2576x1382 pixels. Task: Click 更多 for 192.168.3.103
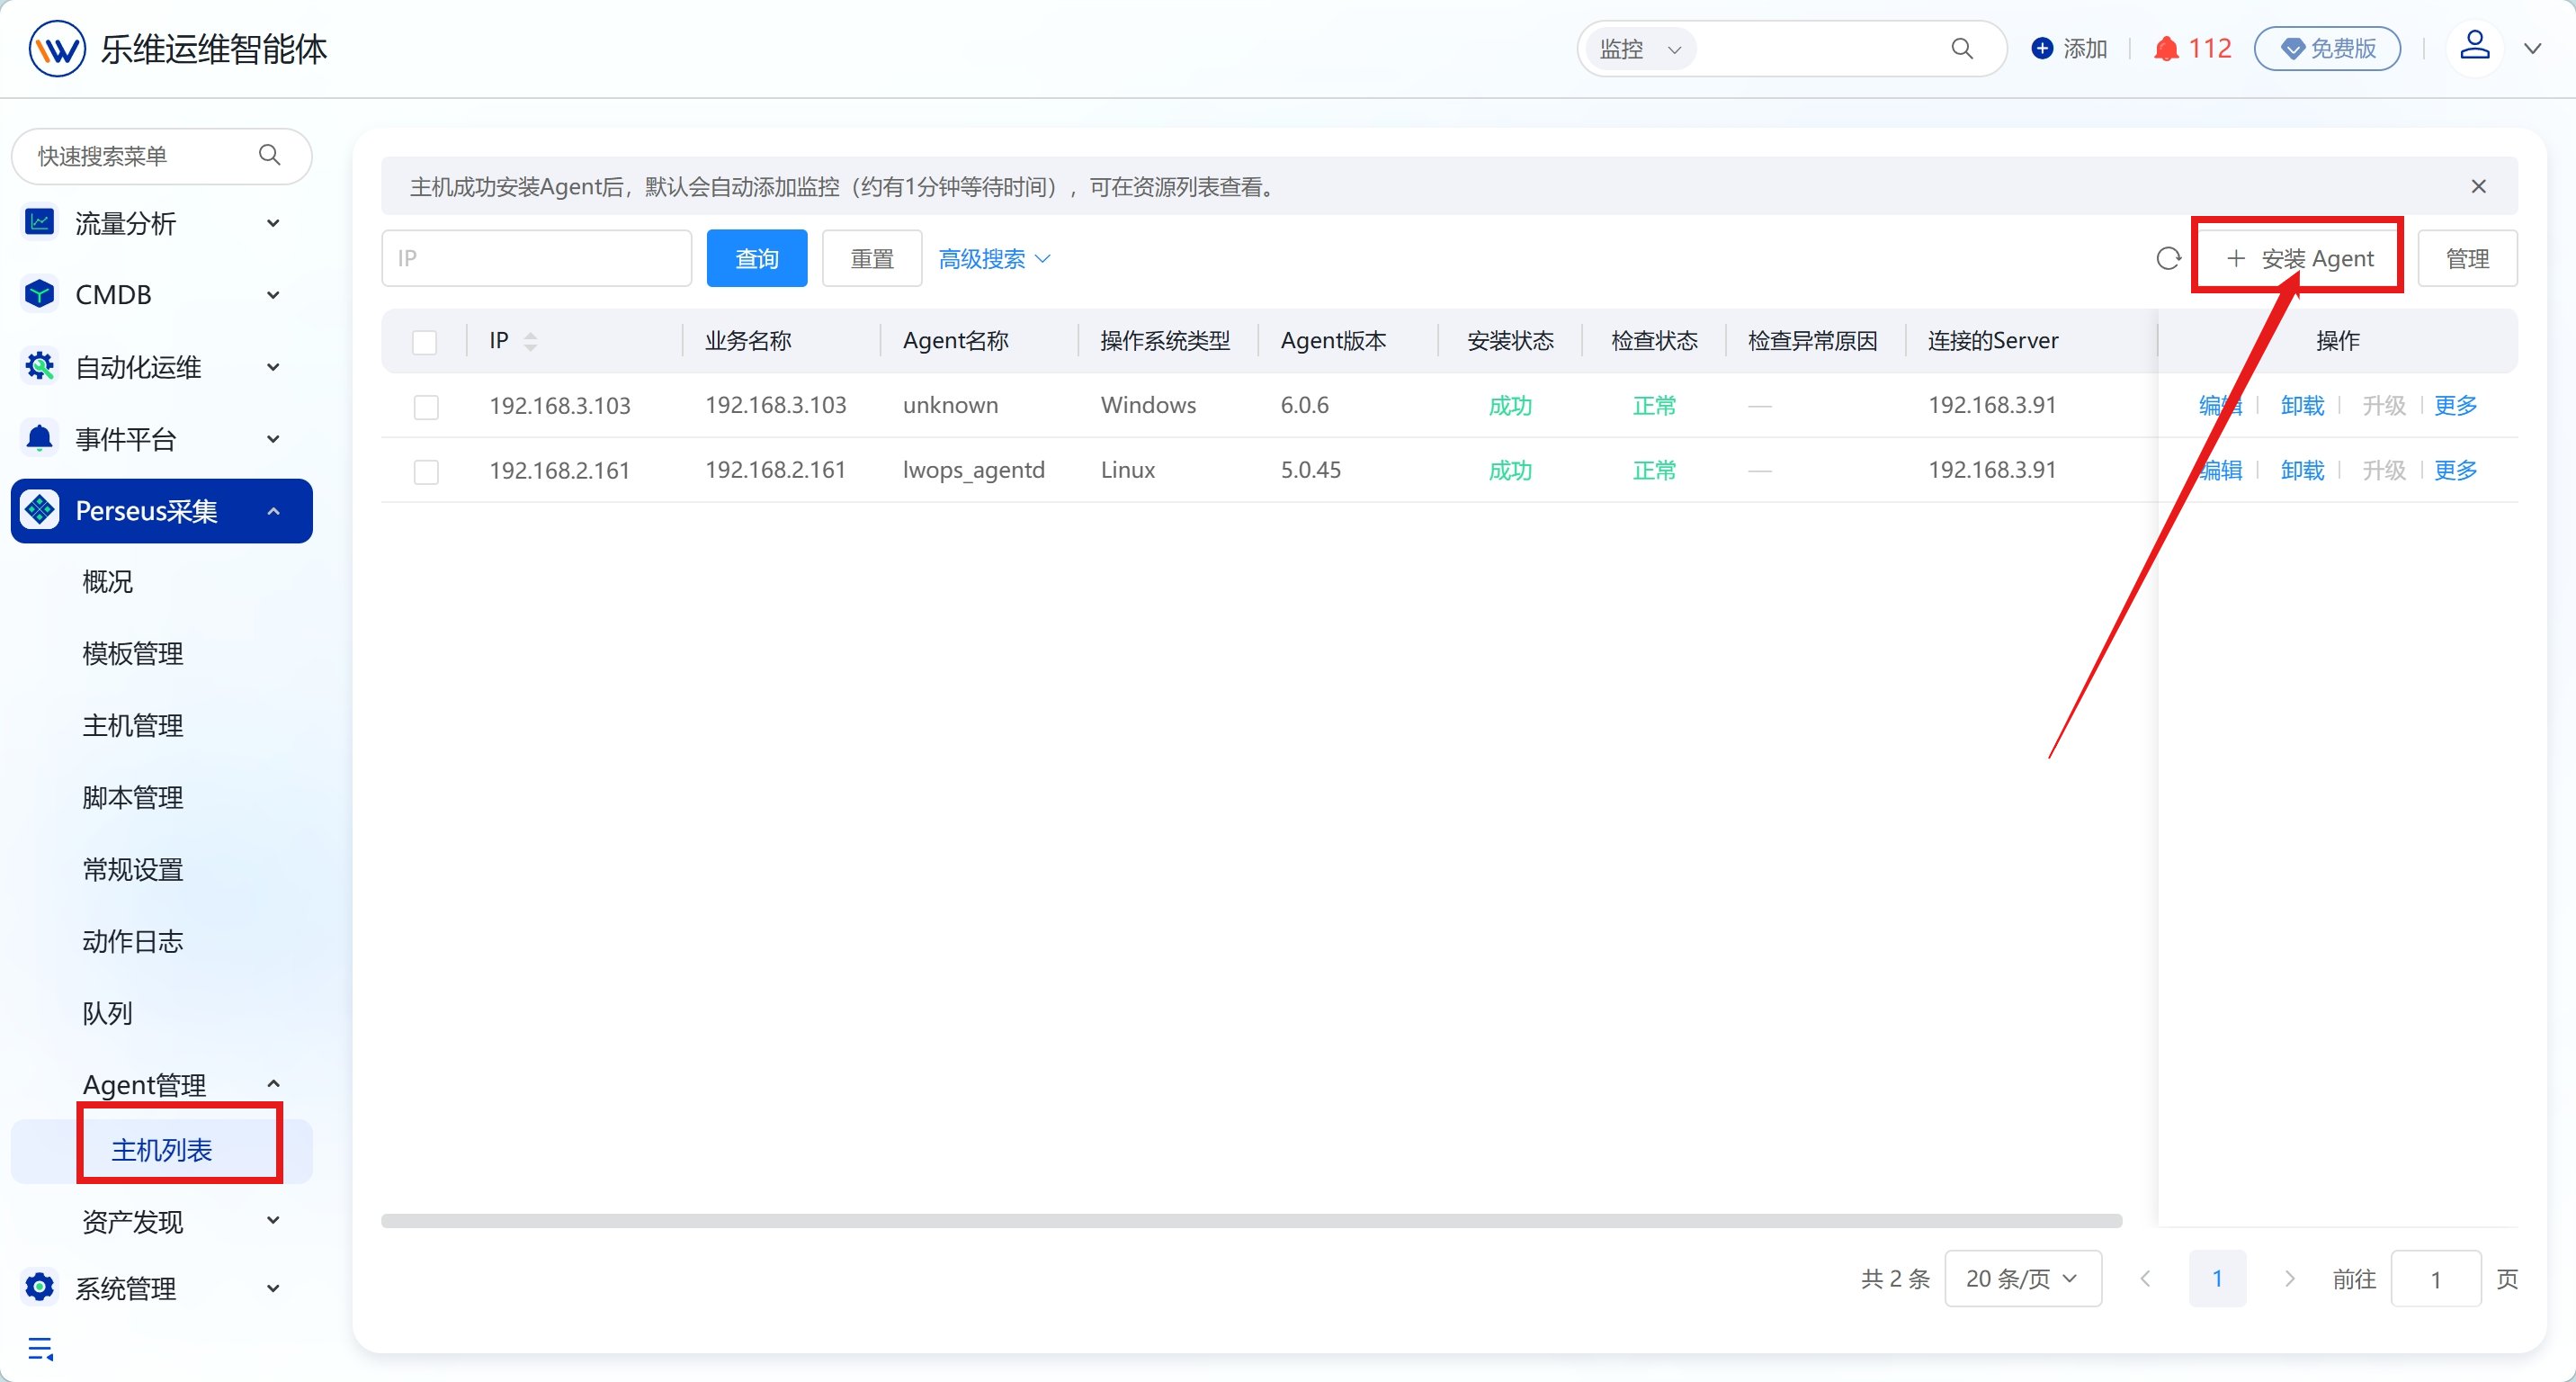click(2455, 405)
